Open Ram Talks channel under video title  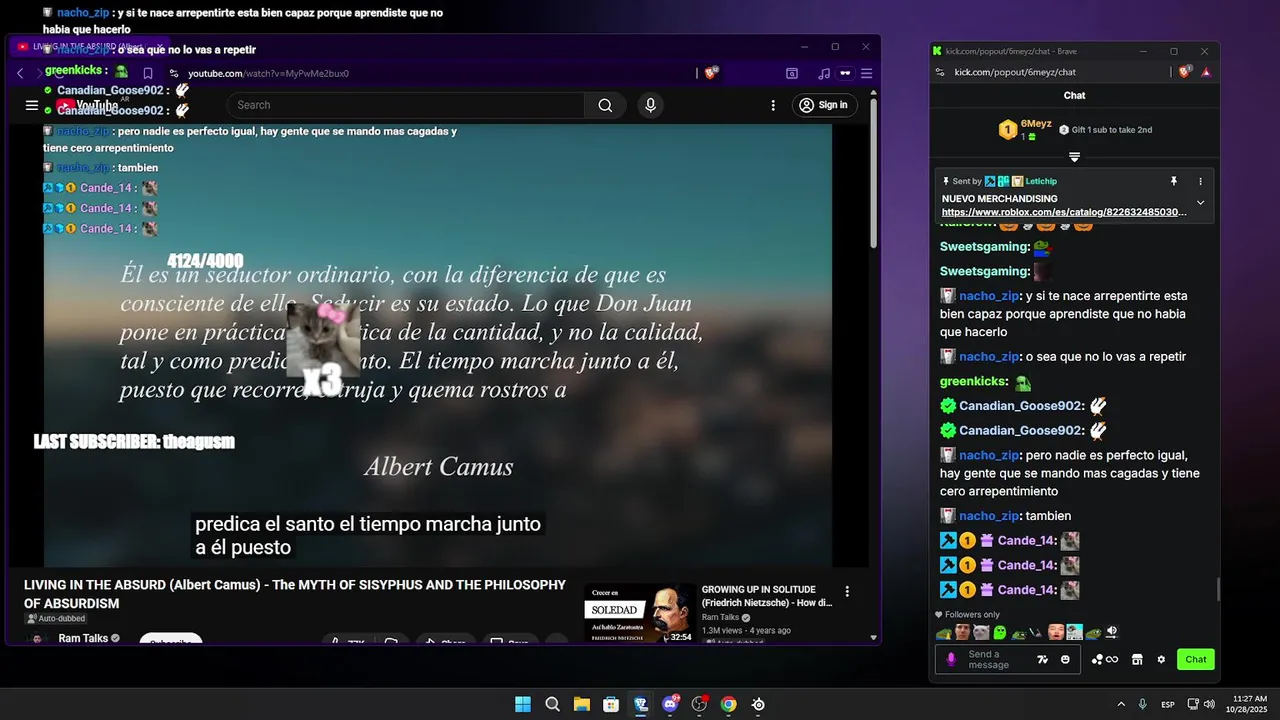(x=83, y=638)
